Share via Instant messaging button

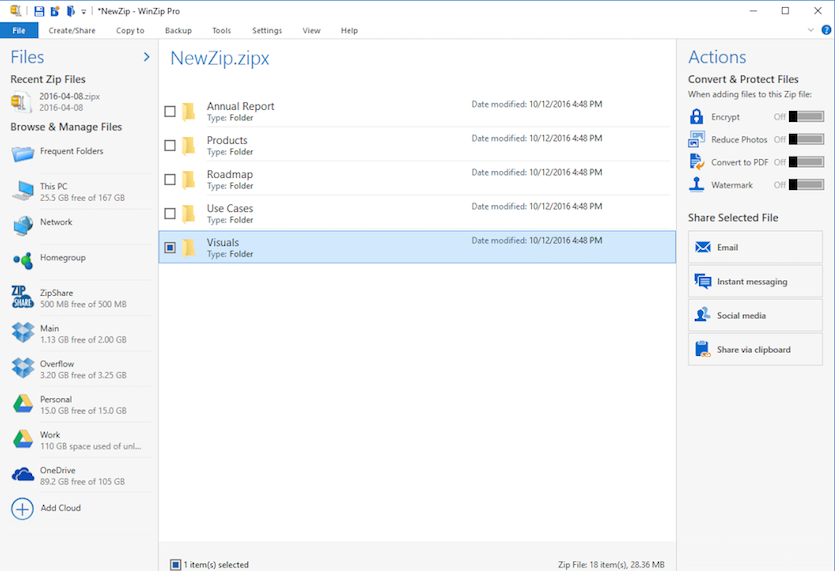tap(755, 281)
